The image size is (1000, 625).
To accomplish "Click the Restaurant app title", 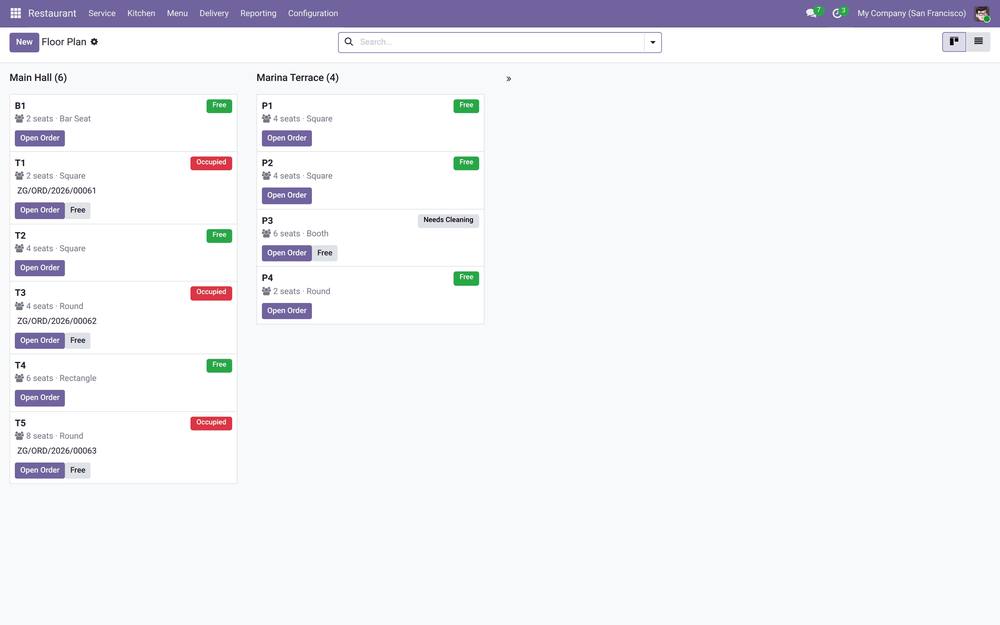I will point(52,13).
